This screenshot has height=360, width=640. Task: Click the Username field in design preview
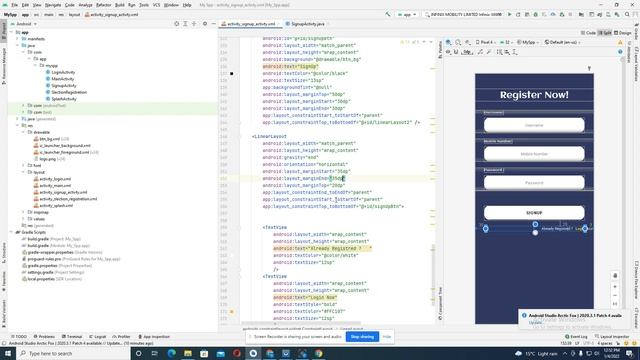pyautogui.click(x=534, y=125)
